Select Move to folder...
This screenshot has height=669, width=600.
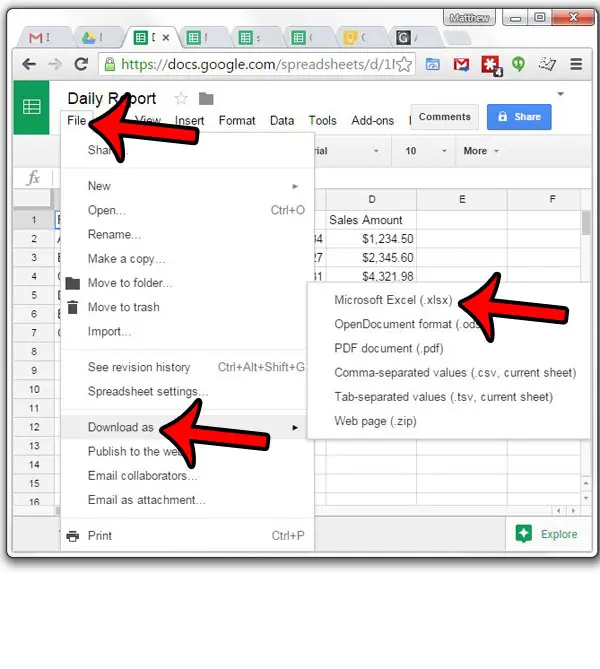coord(188,283)
